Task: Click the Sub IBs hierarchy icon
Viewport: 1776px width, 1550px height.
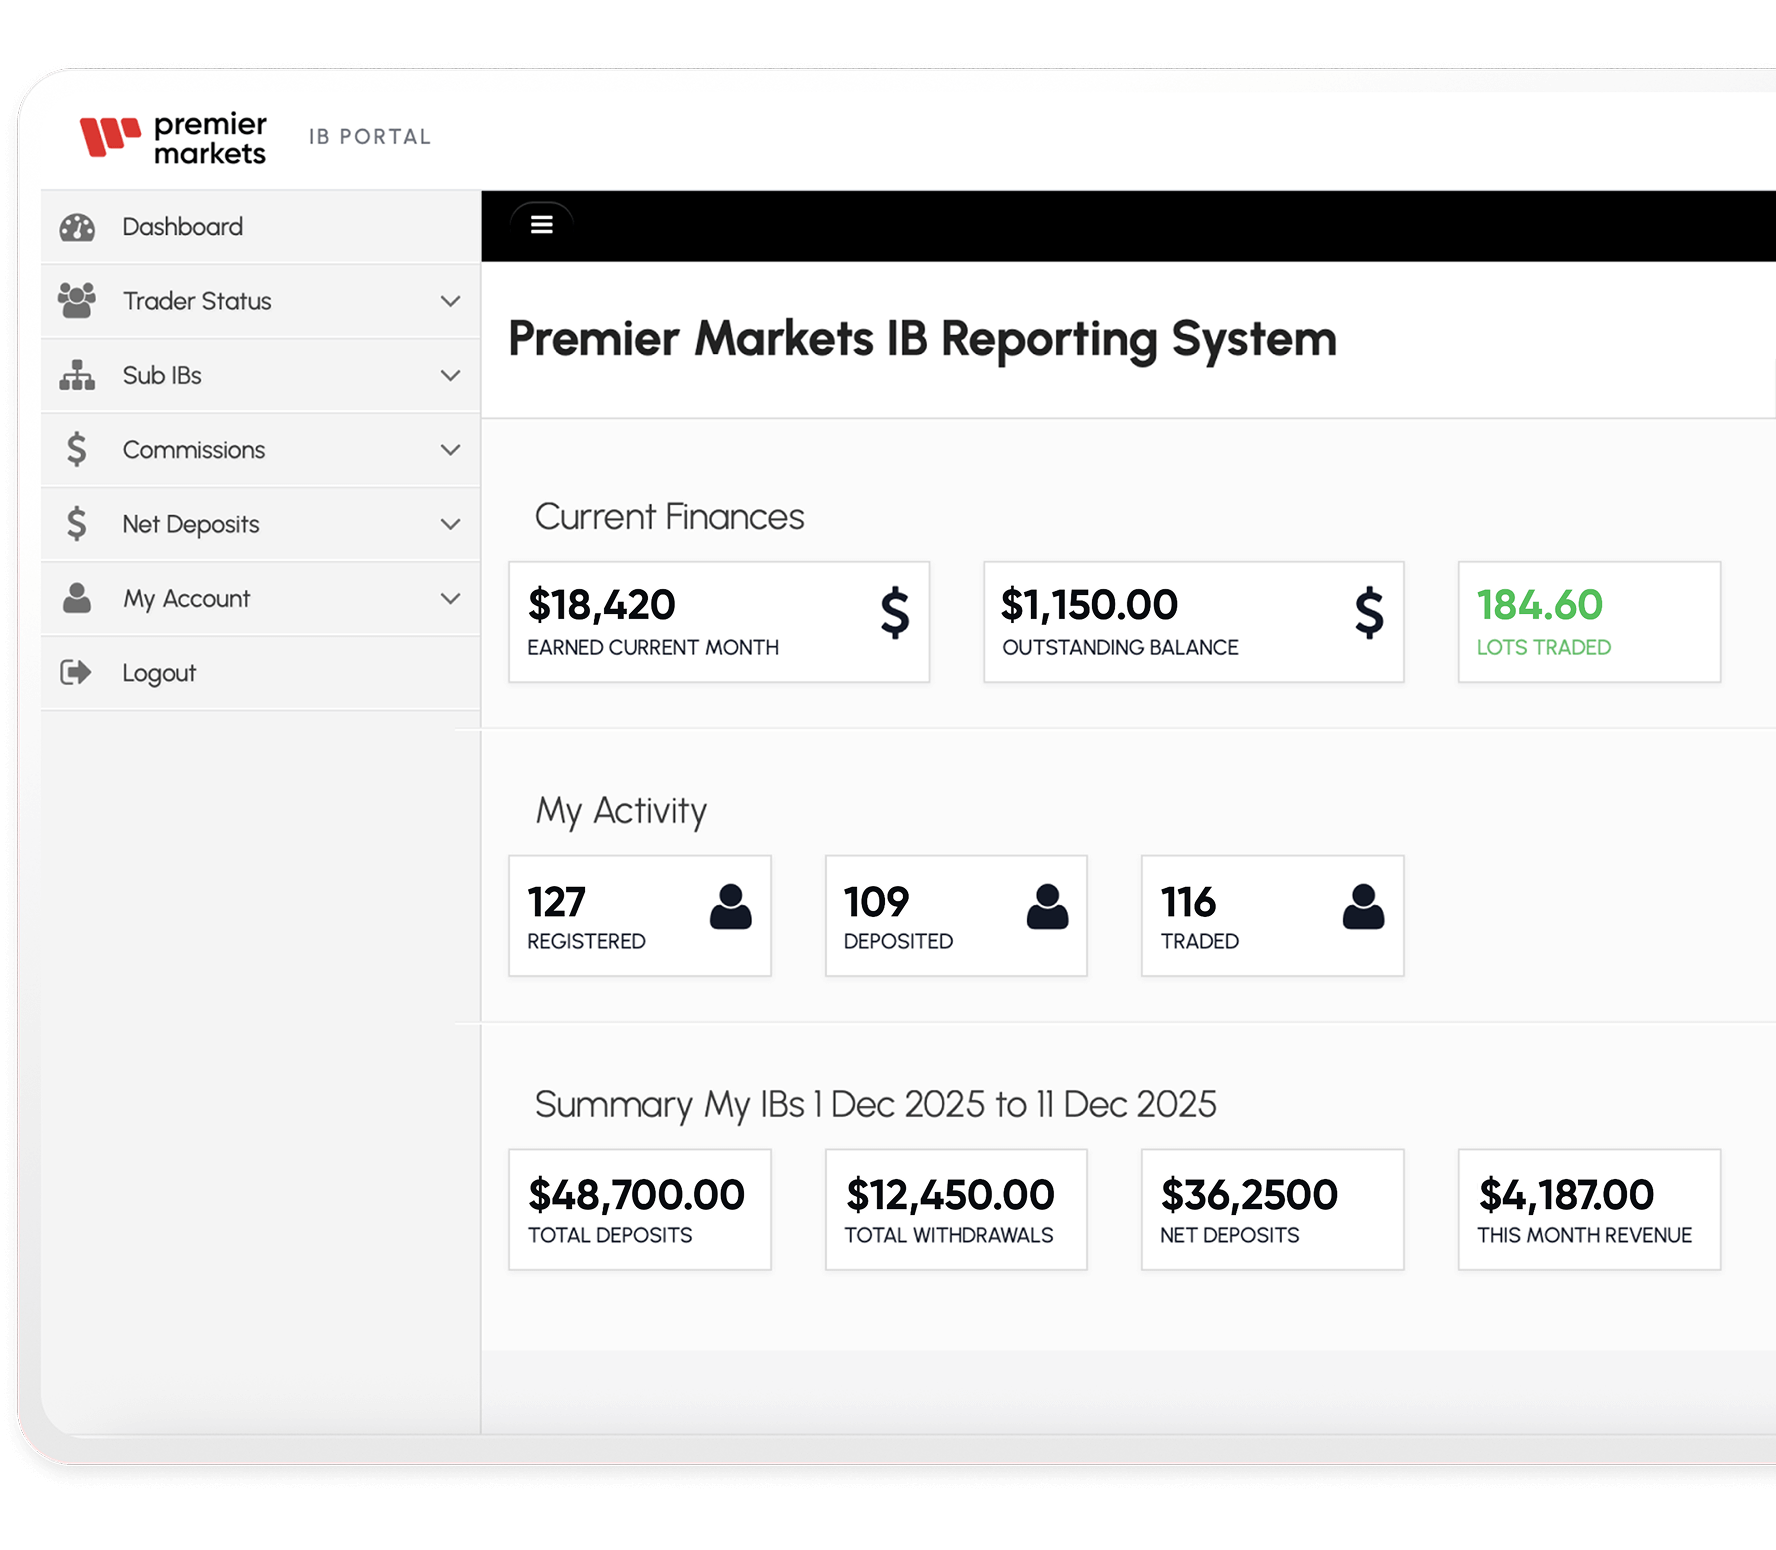Action: 77,376
